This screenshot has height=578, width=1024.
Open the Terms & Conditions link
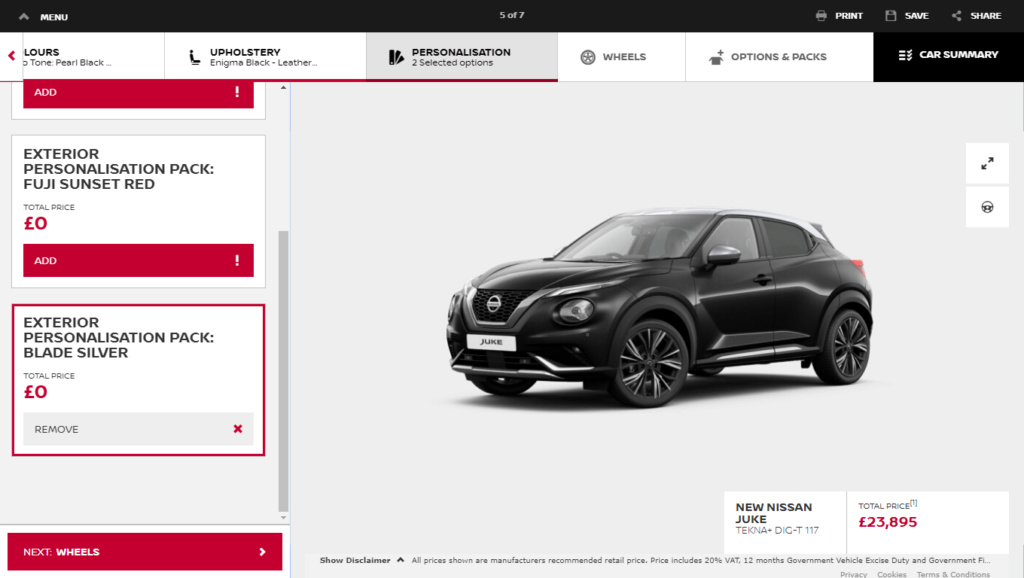coord(953,574)
